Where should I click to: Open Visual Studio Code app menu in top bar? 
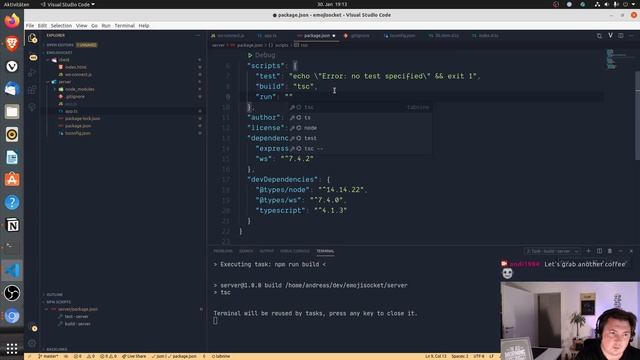(x=68, y=4)
